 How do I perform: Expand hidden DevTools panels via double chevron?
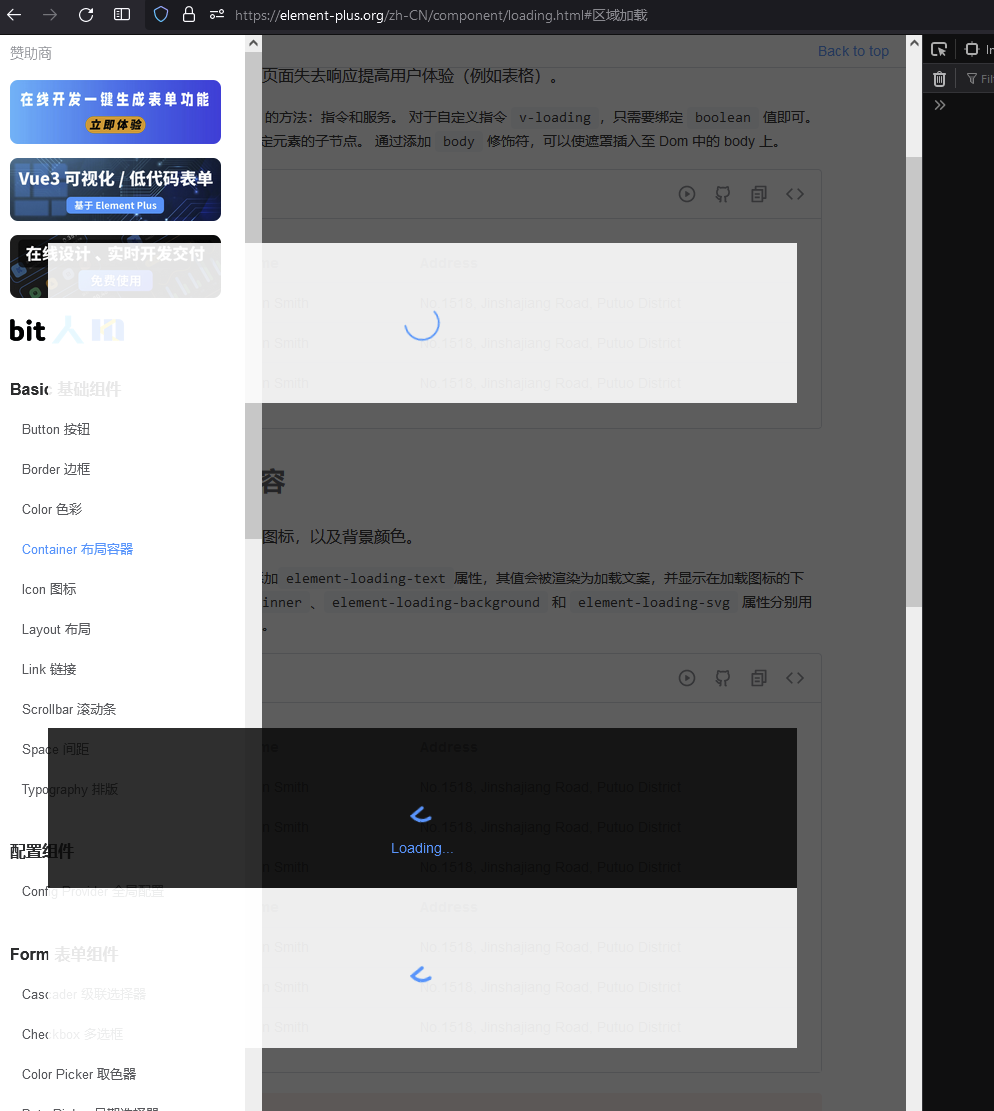coord(938,104)
